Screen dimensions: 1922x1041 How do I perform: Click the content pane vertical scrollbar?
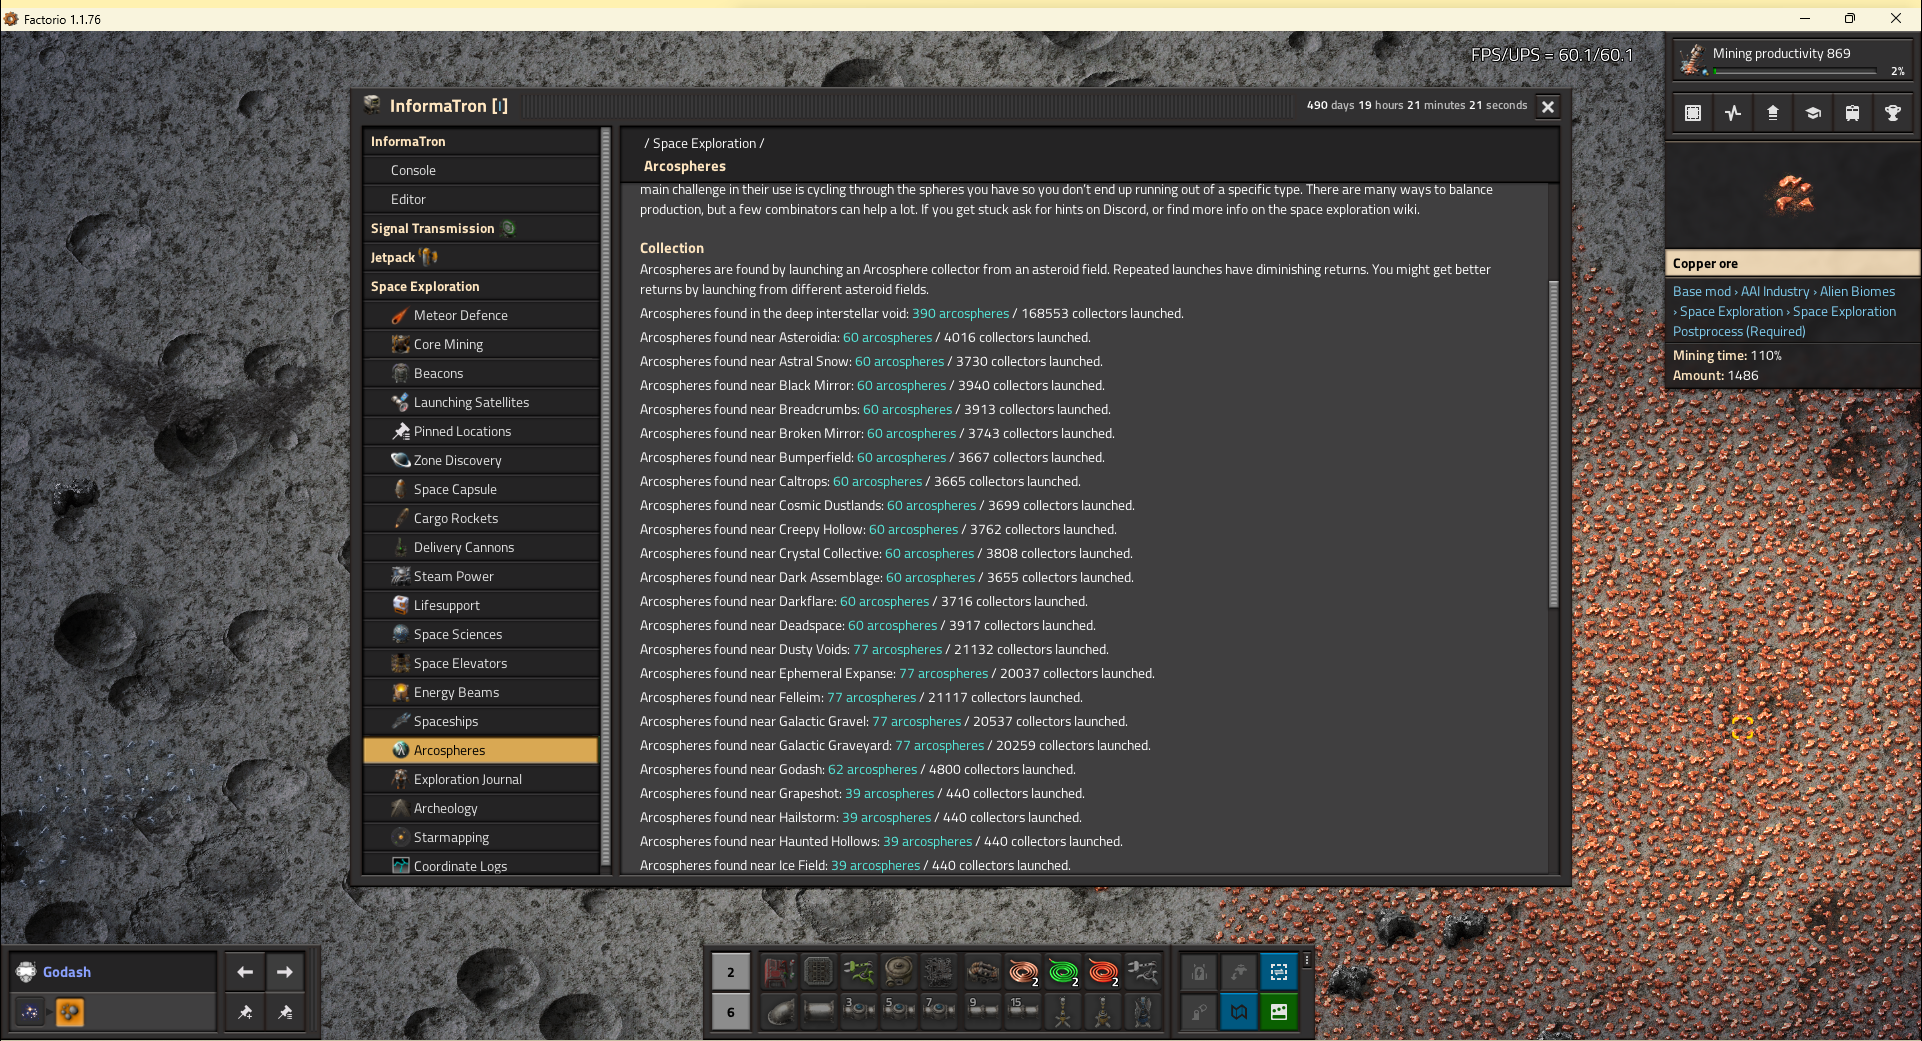pyautogui.click(x=1553, y=444)
